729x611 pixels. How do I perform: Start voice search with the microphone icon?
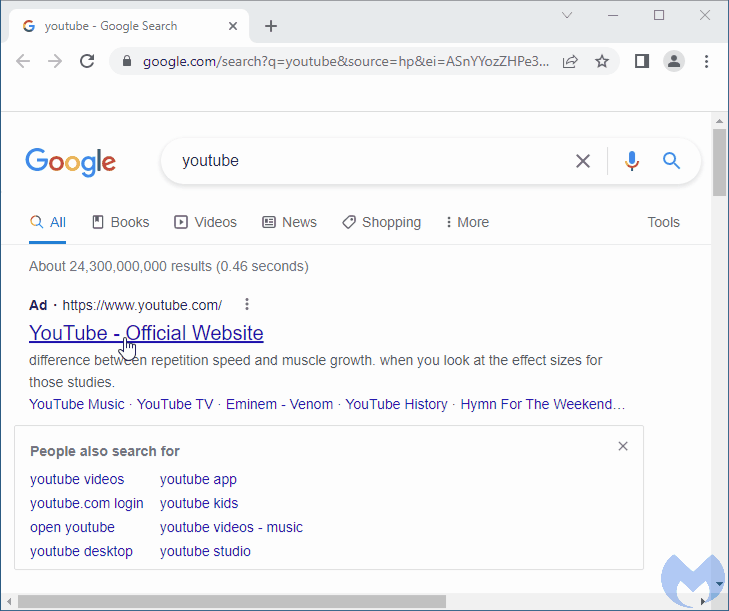tap(632, 161)
